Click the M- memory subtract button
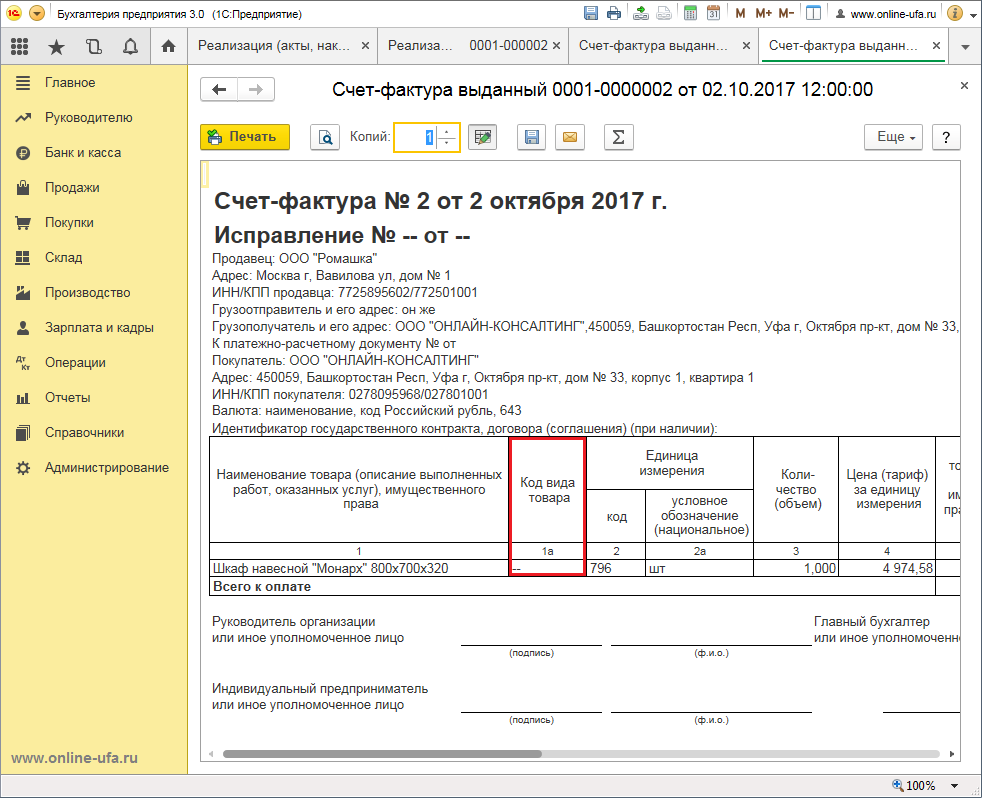Screen dimensions: 982x798 (x=786, y=13)
